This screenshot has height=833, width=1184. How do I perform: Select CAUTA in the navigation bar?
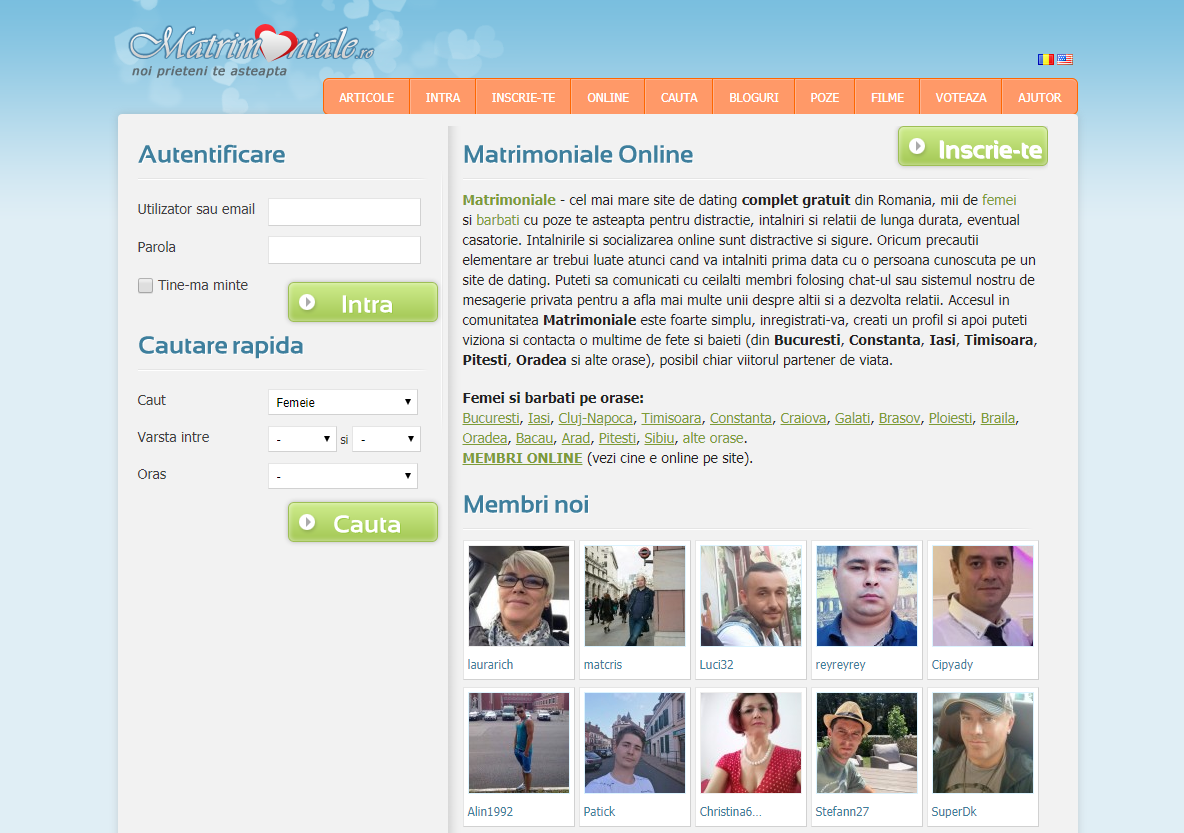click(679, 97)
